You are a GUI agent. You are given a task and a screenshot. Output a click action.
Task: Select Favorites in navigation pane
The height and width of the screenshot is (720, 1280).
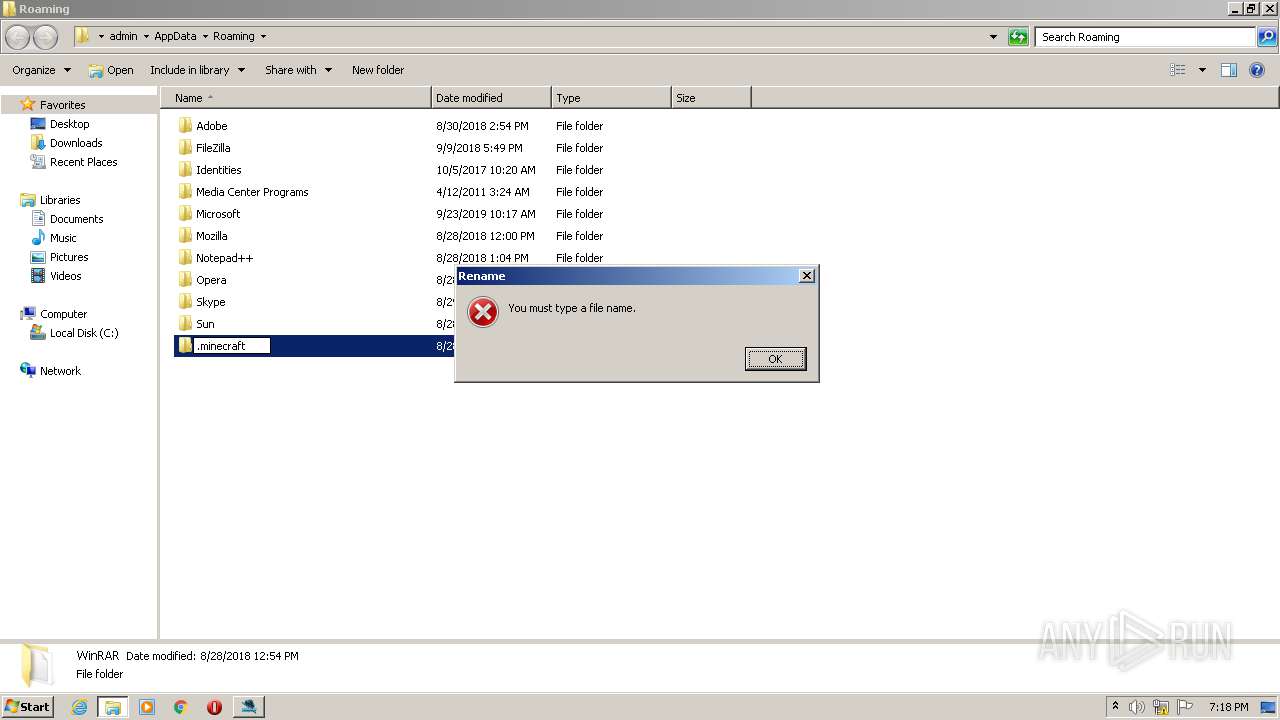point(62,105)
